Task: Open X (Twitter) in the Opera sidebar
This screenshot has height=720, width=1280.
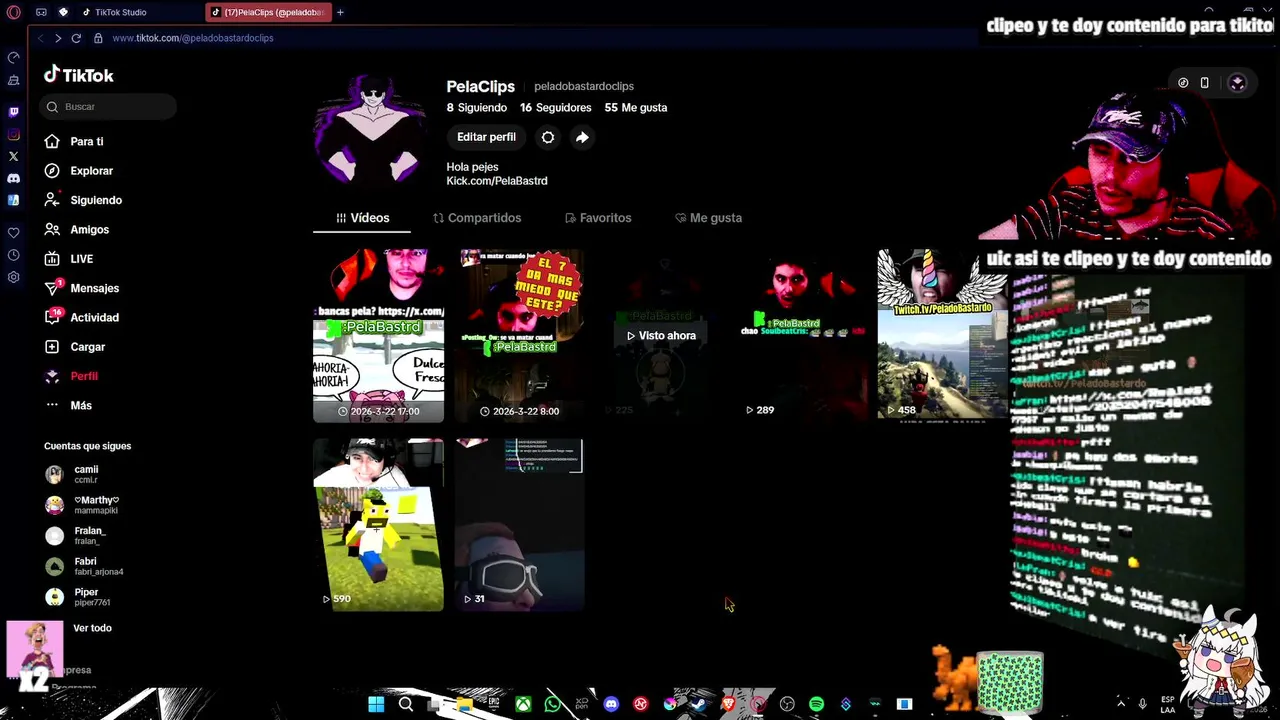Action: 13,156
